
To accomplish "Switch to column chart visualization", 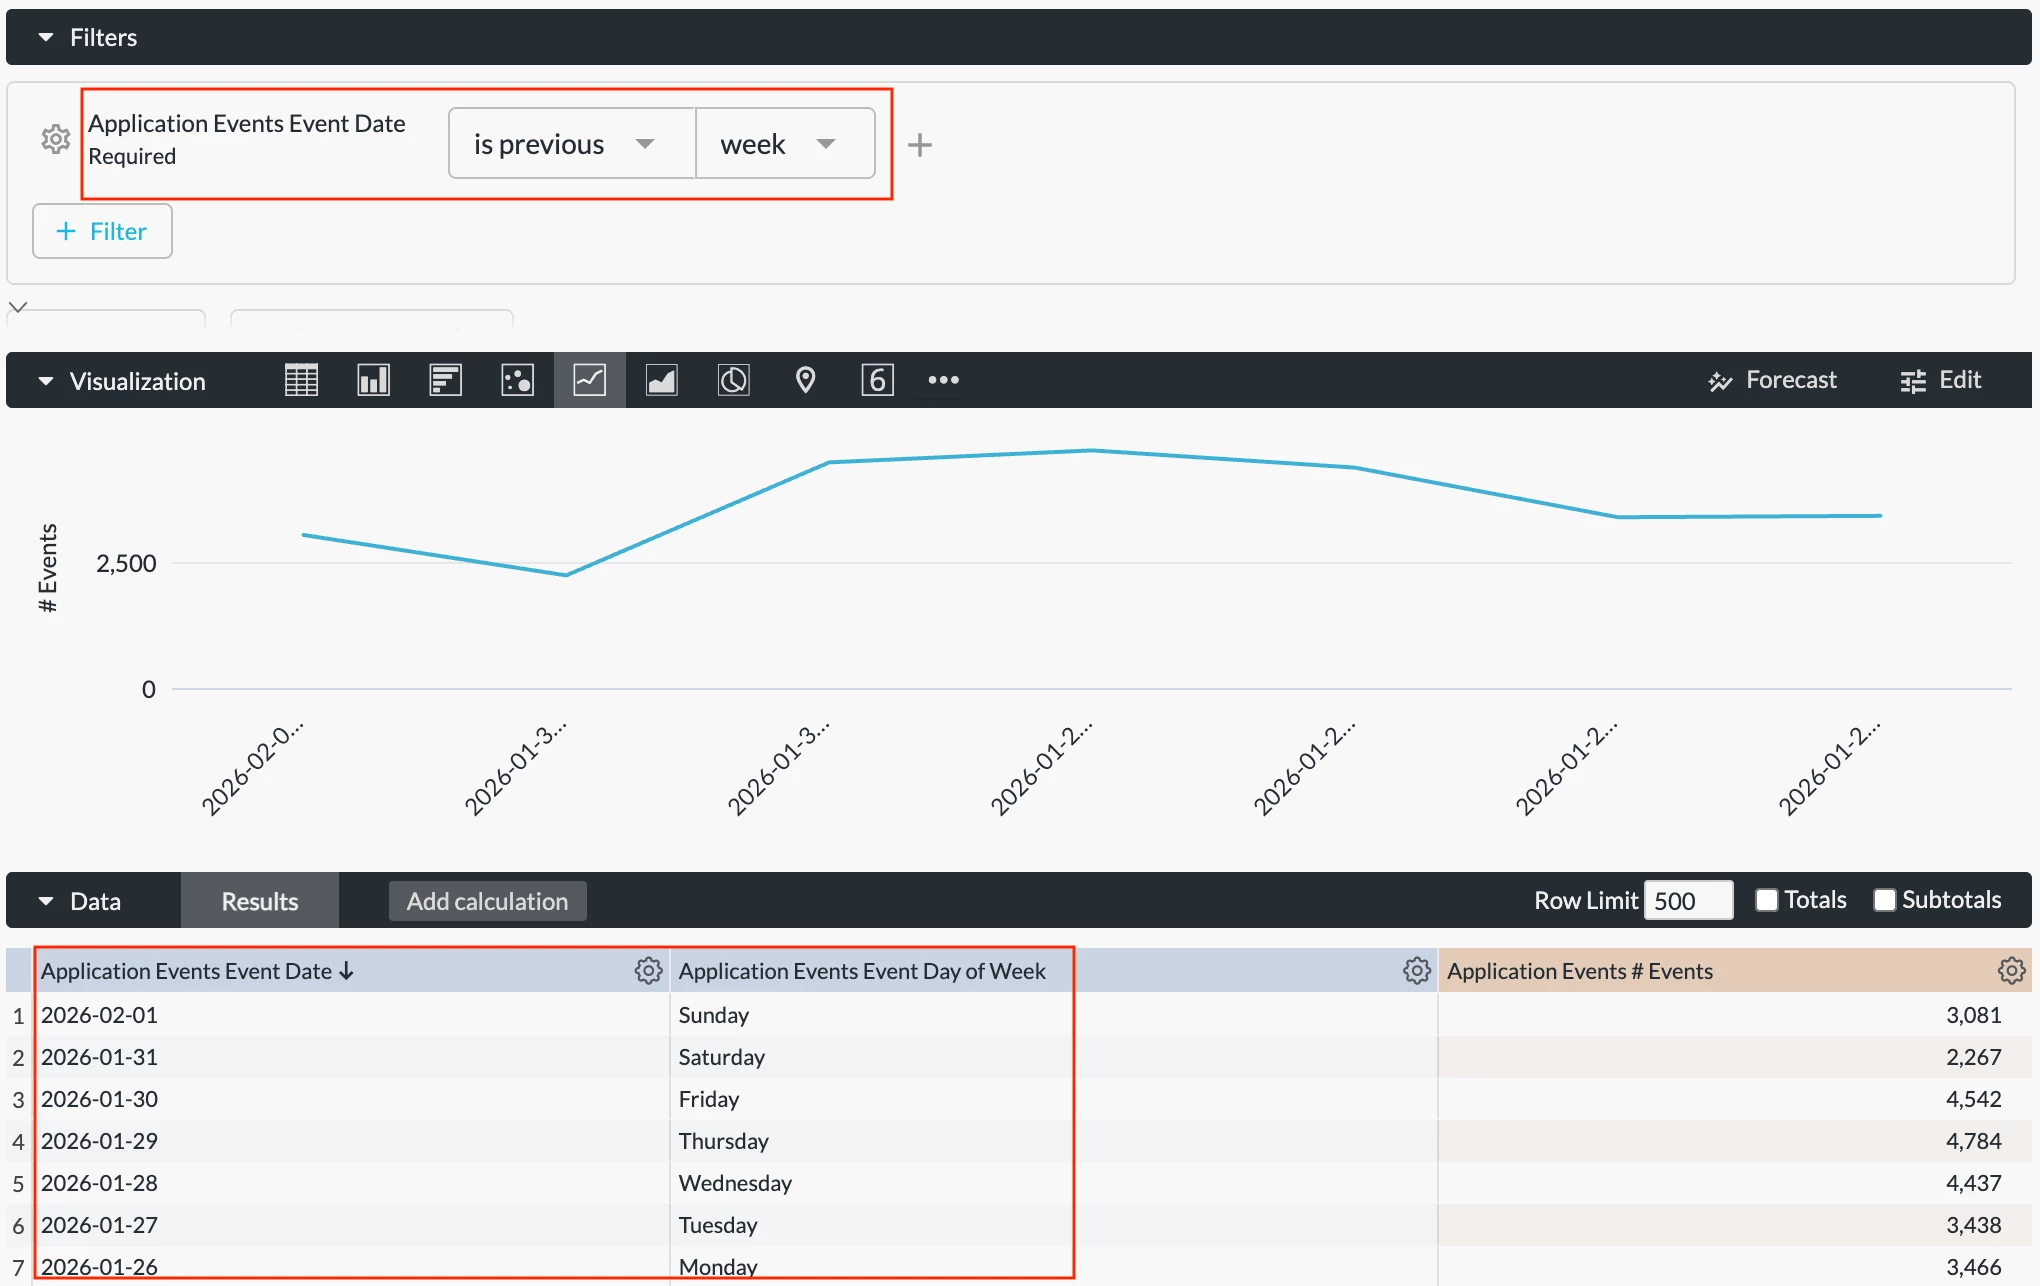I will [x=373, y=380].
